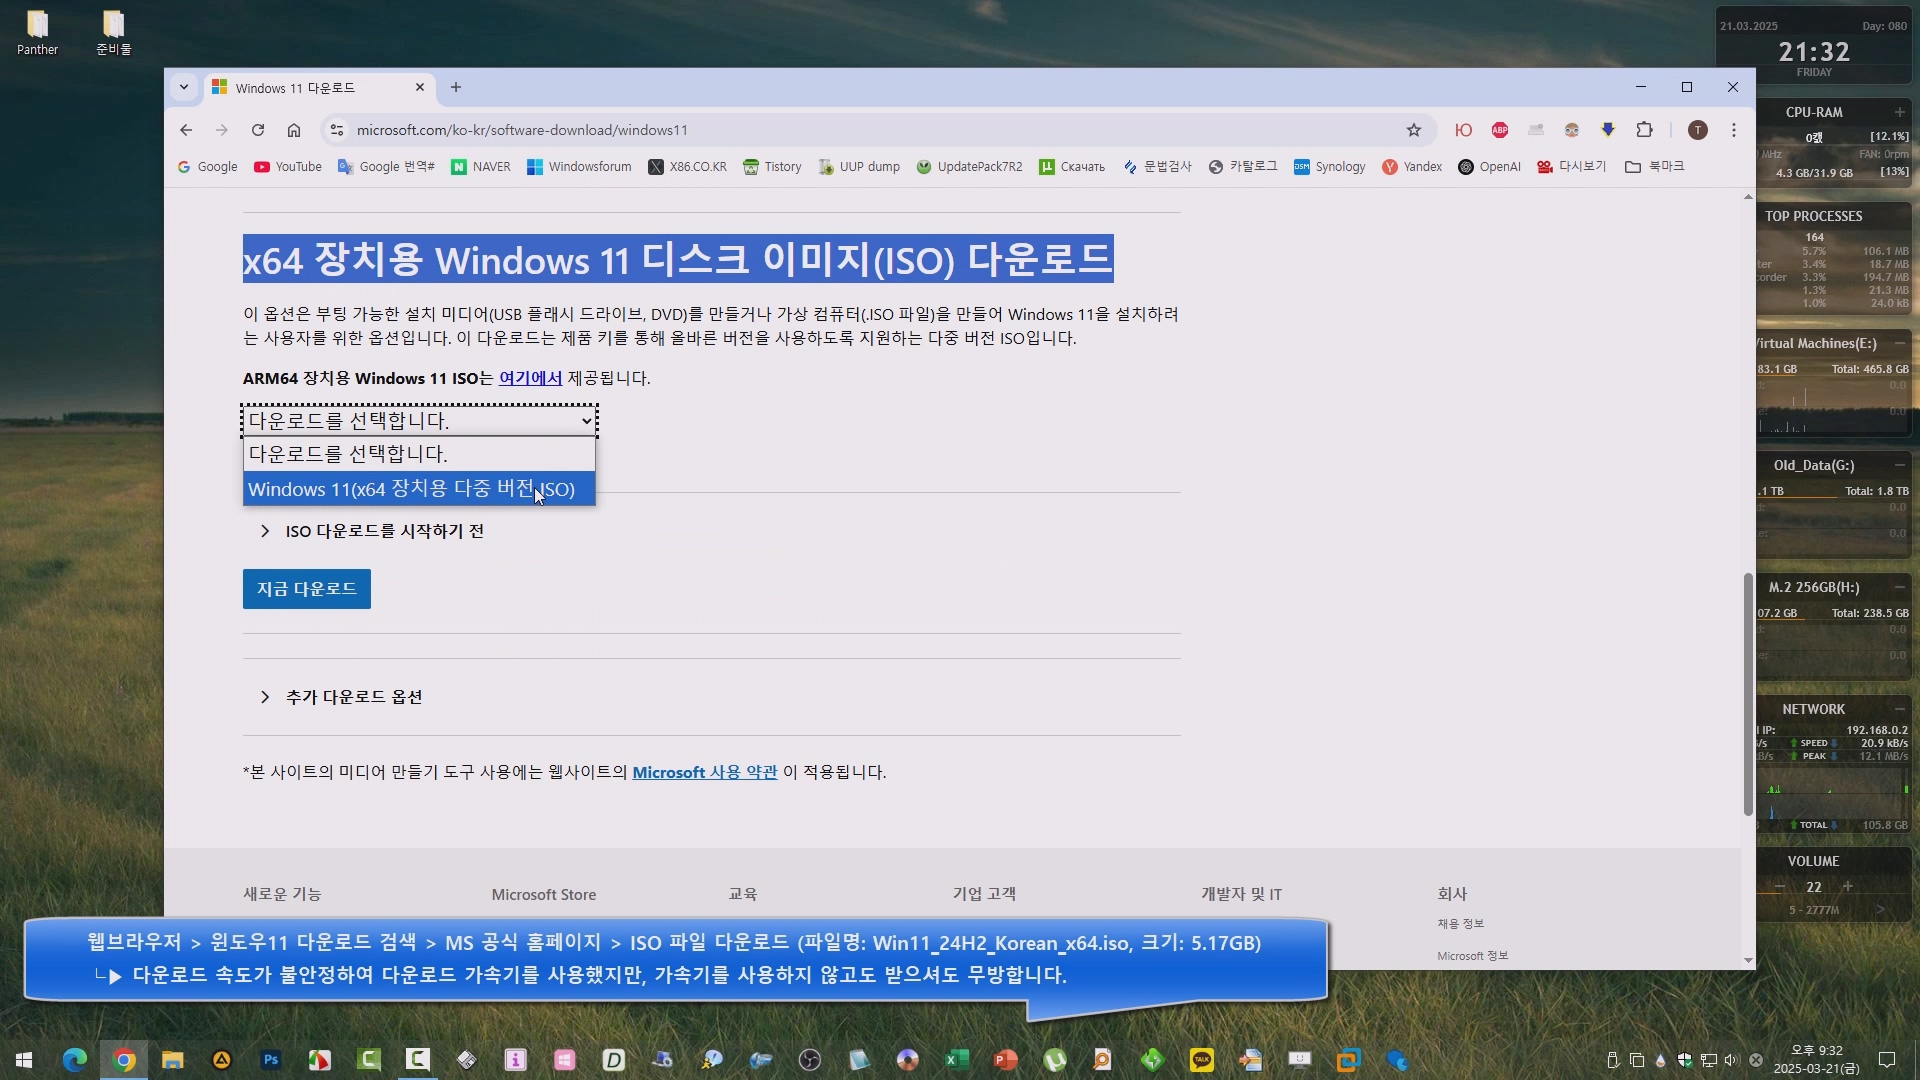The width and height of the screenshot is (1920, 1080).
Task: Expand the CPU-RAM widget plus button
Action: 1899,112
